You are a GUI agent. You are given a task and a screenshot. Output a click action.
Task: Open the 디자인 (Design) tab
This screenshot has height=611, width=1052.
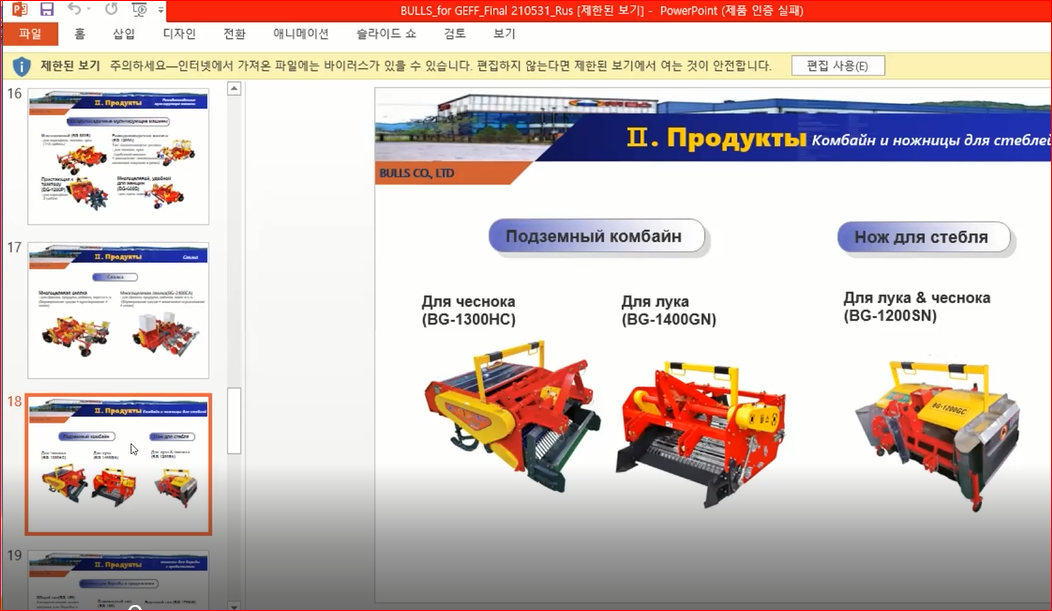point(179,34)
